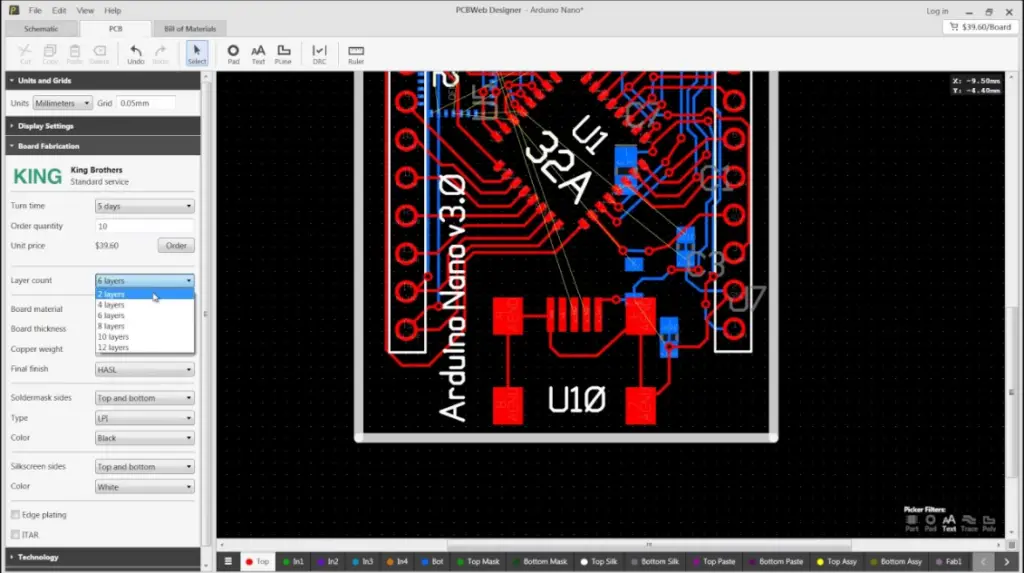
Task: Choose the Text tool in toolbar
Action: coord(258,54)
